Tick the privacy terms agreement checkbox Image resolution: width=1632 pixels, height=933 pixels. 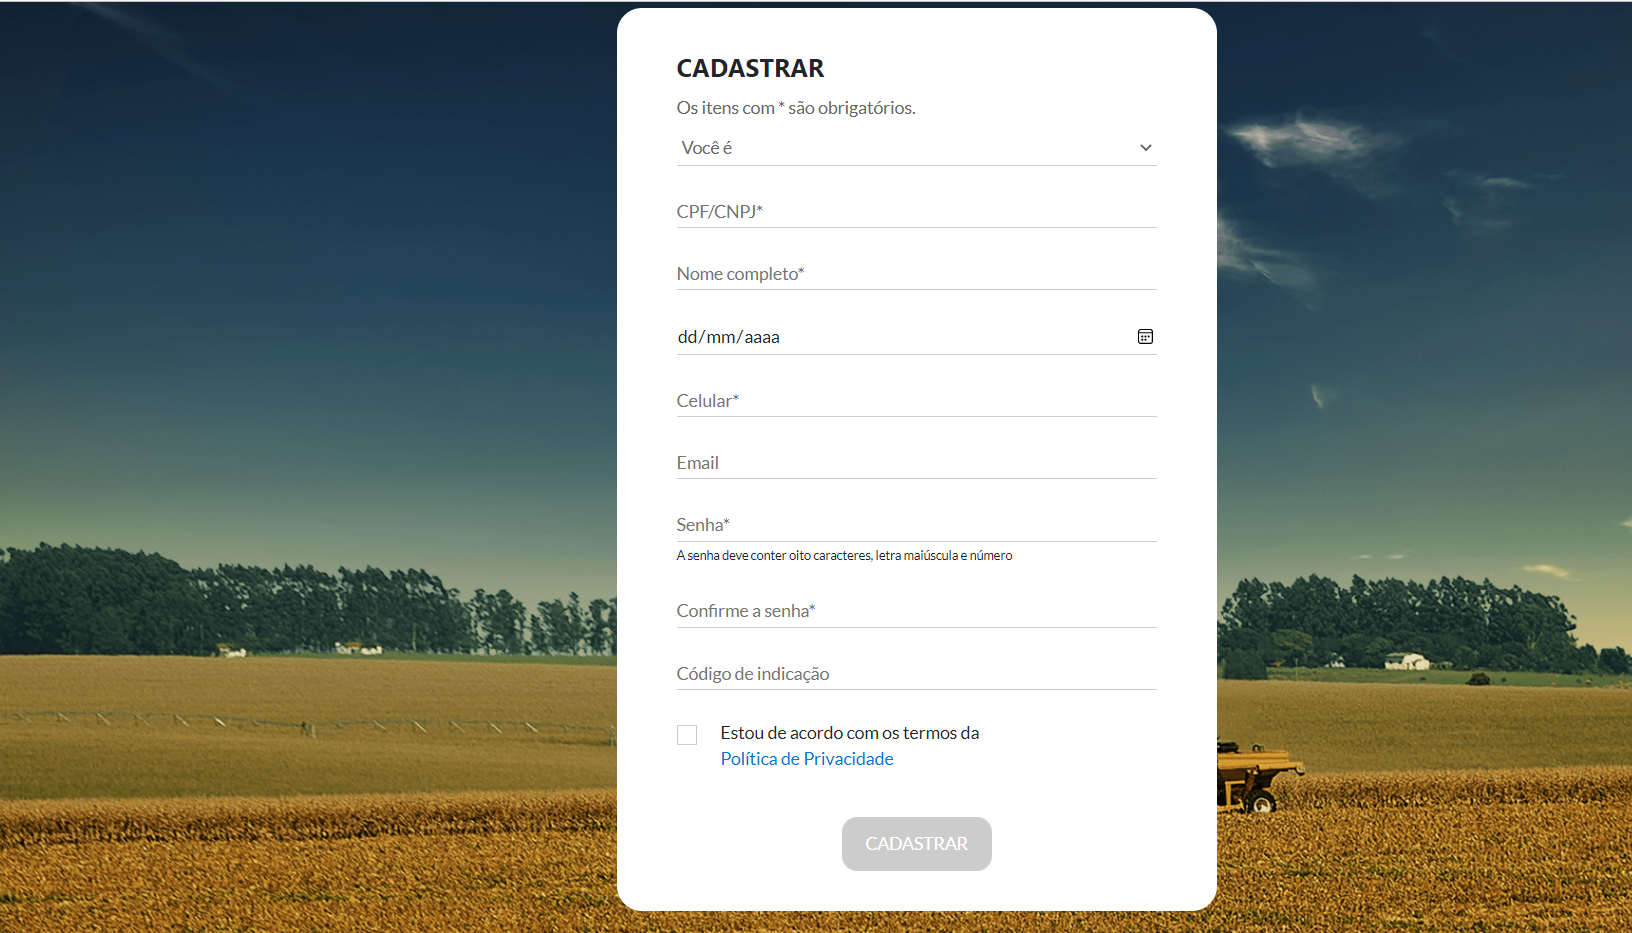point(687,735)
